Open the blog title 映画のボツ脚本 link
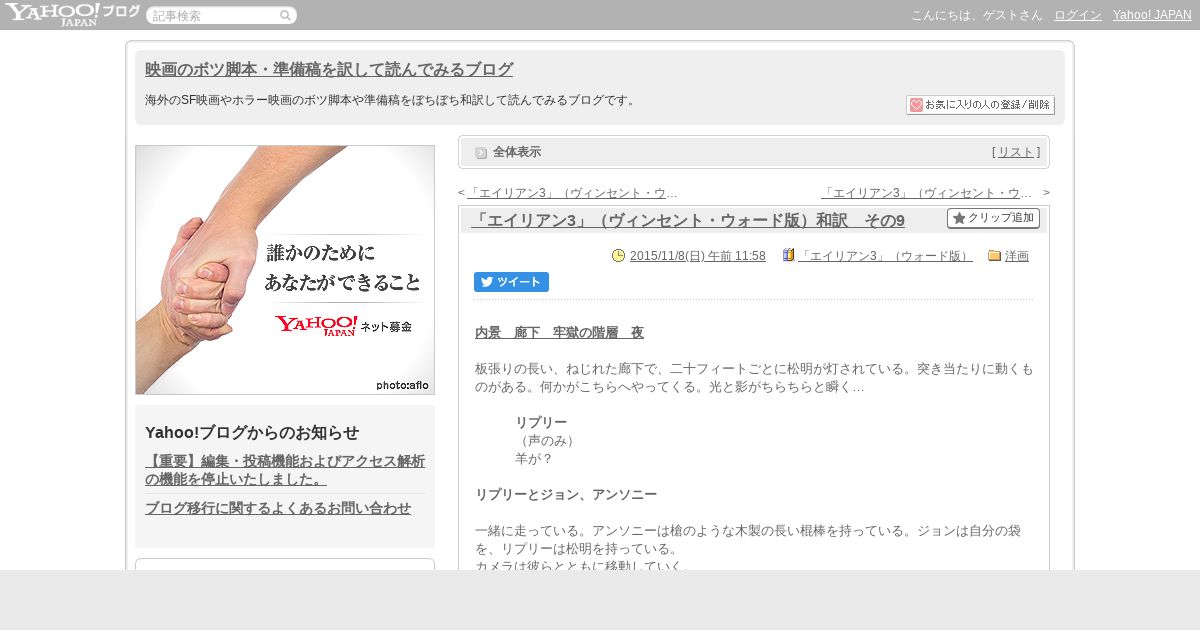 coord(329,70)
